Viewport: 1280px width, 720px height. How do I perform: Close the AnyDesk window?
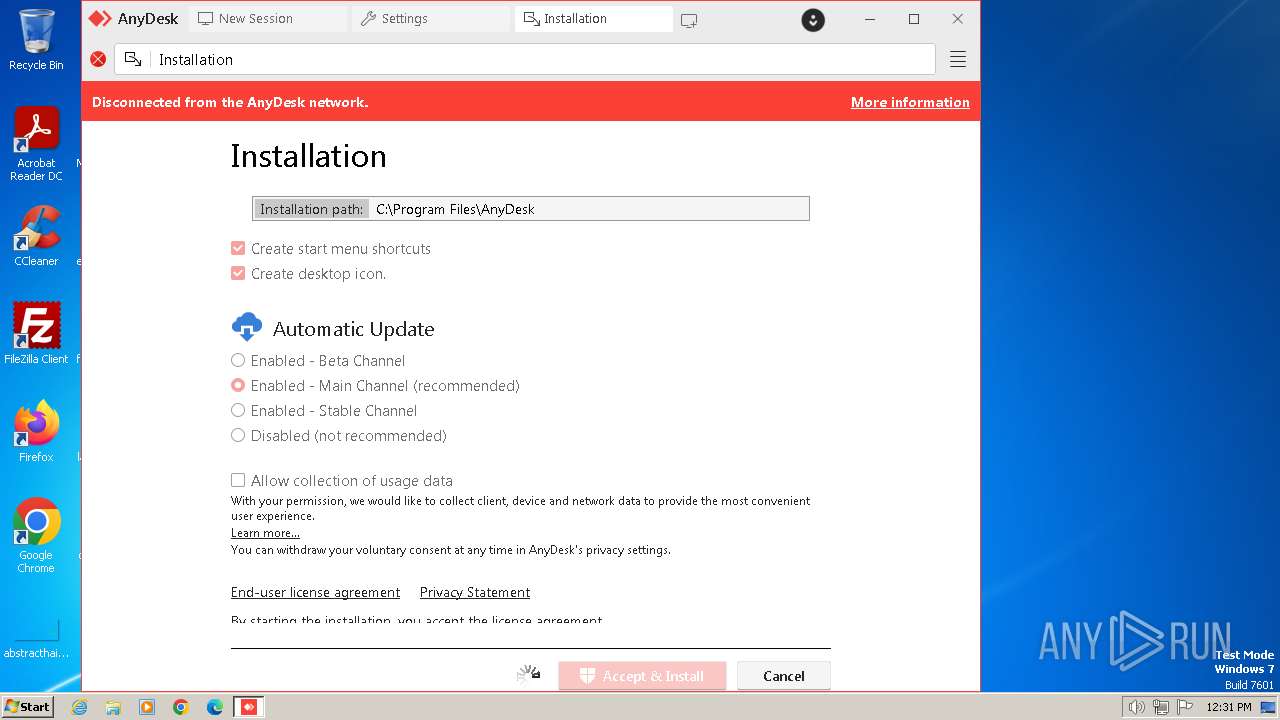tap(958, 19)
